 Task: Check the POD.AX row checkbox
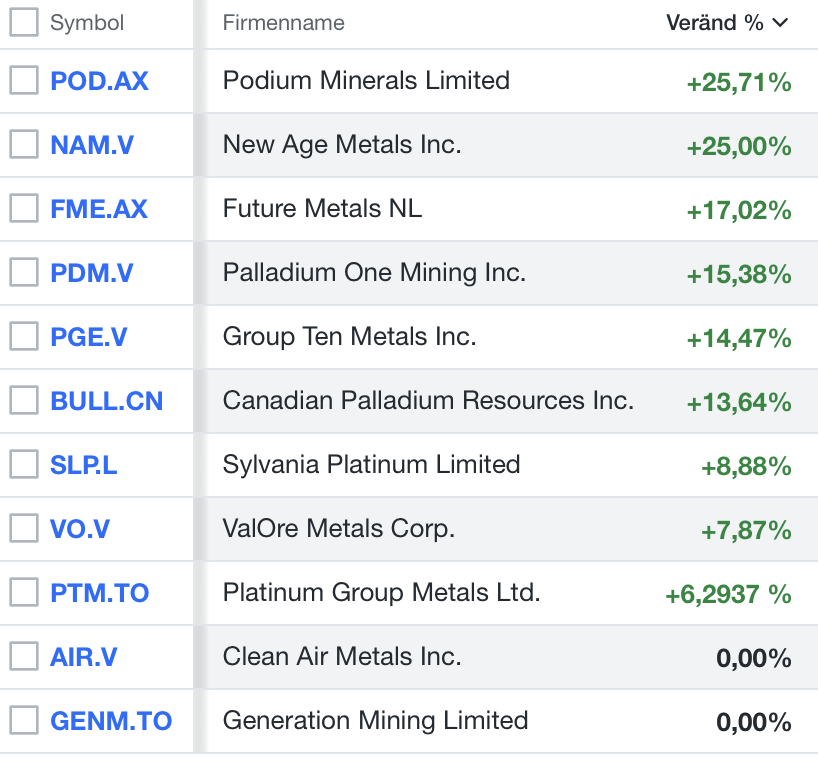pos(24,81)
